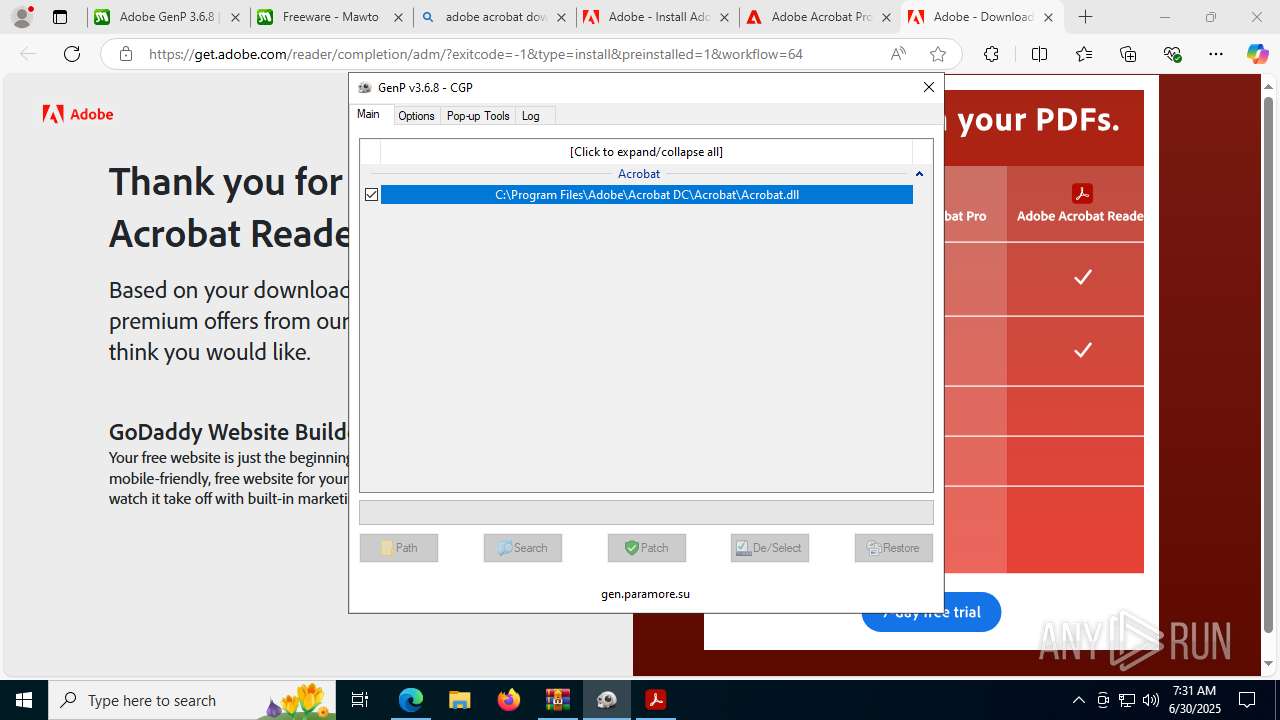Switch to Adobe GenP 3.6.8 browser tab
The height and width of the screenshot is (720, 1280).
[167, 17]
